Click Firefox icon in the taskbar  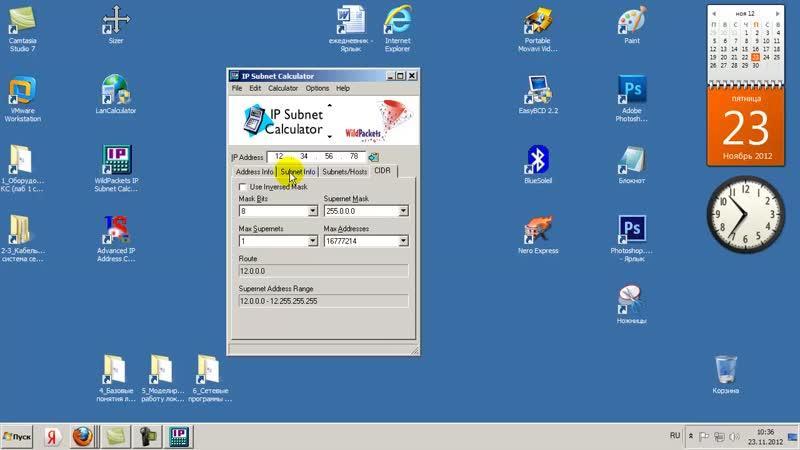point(83,436)
